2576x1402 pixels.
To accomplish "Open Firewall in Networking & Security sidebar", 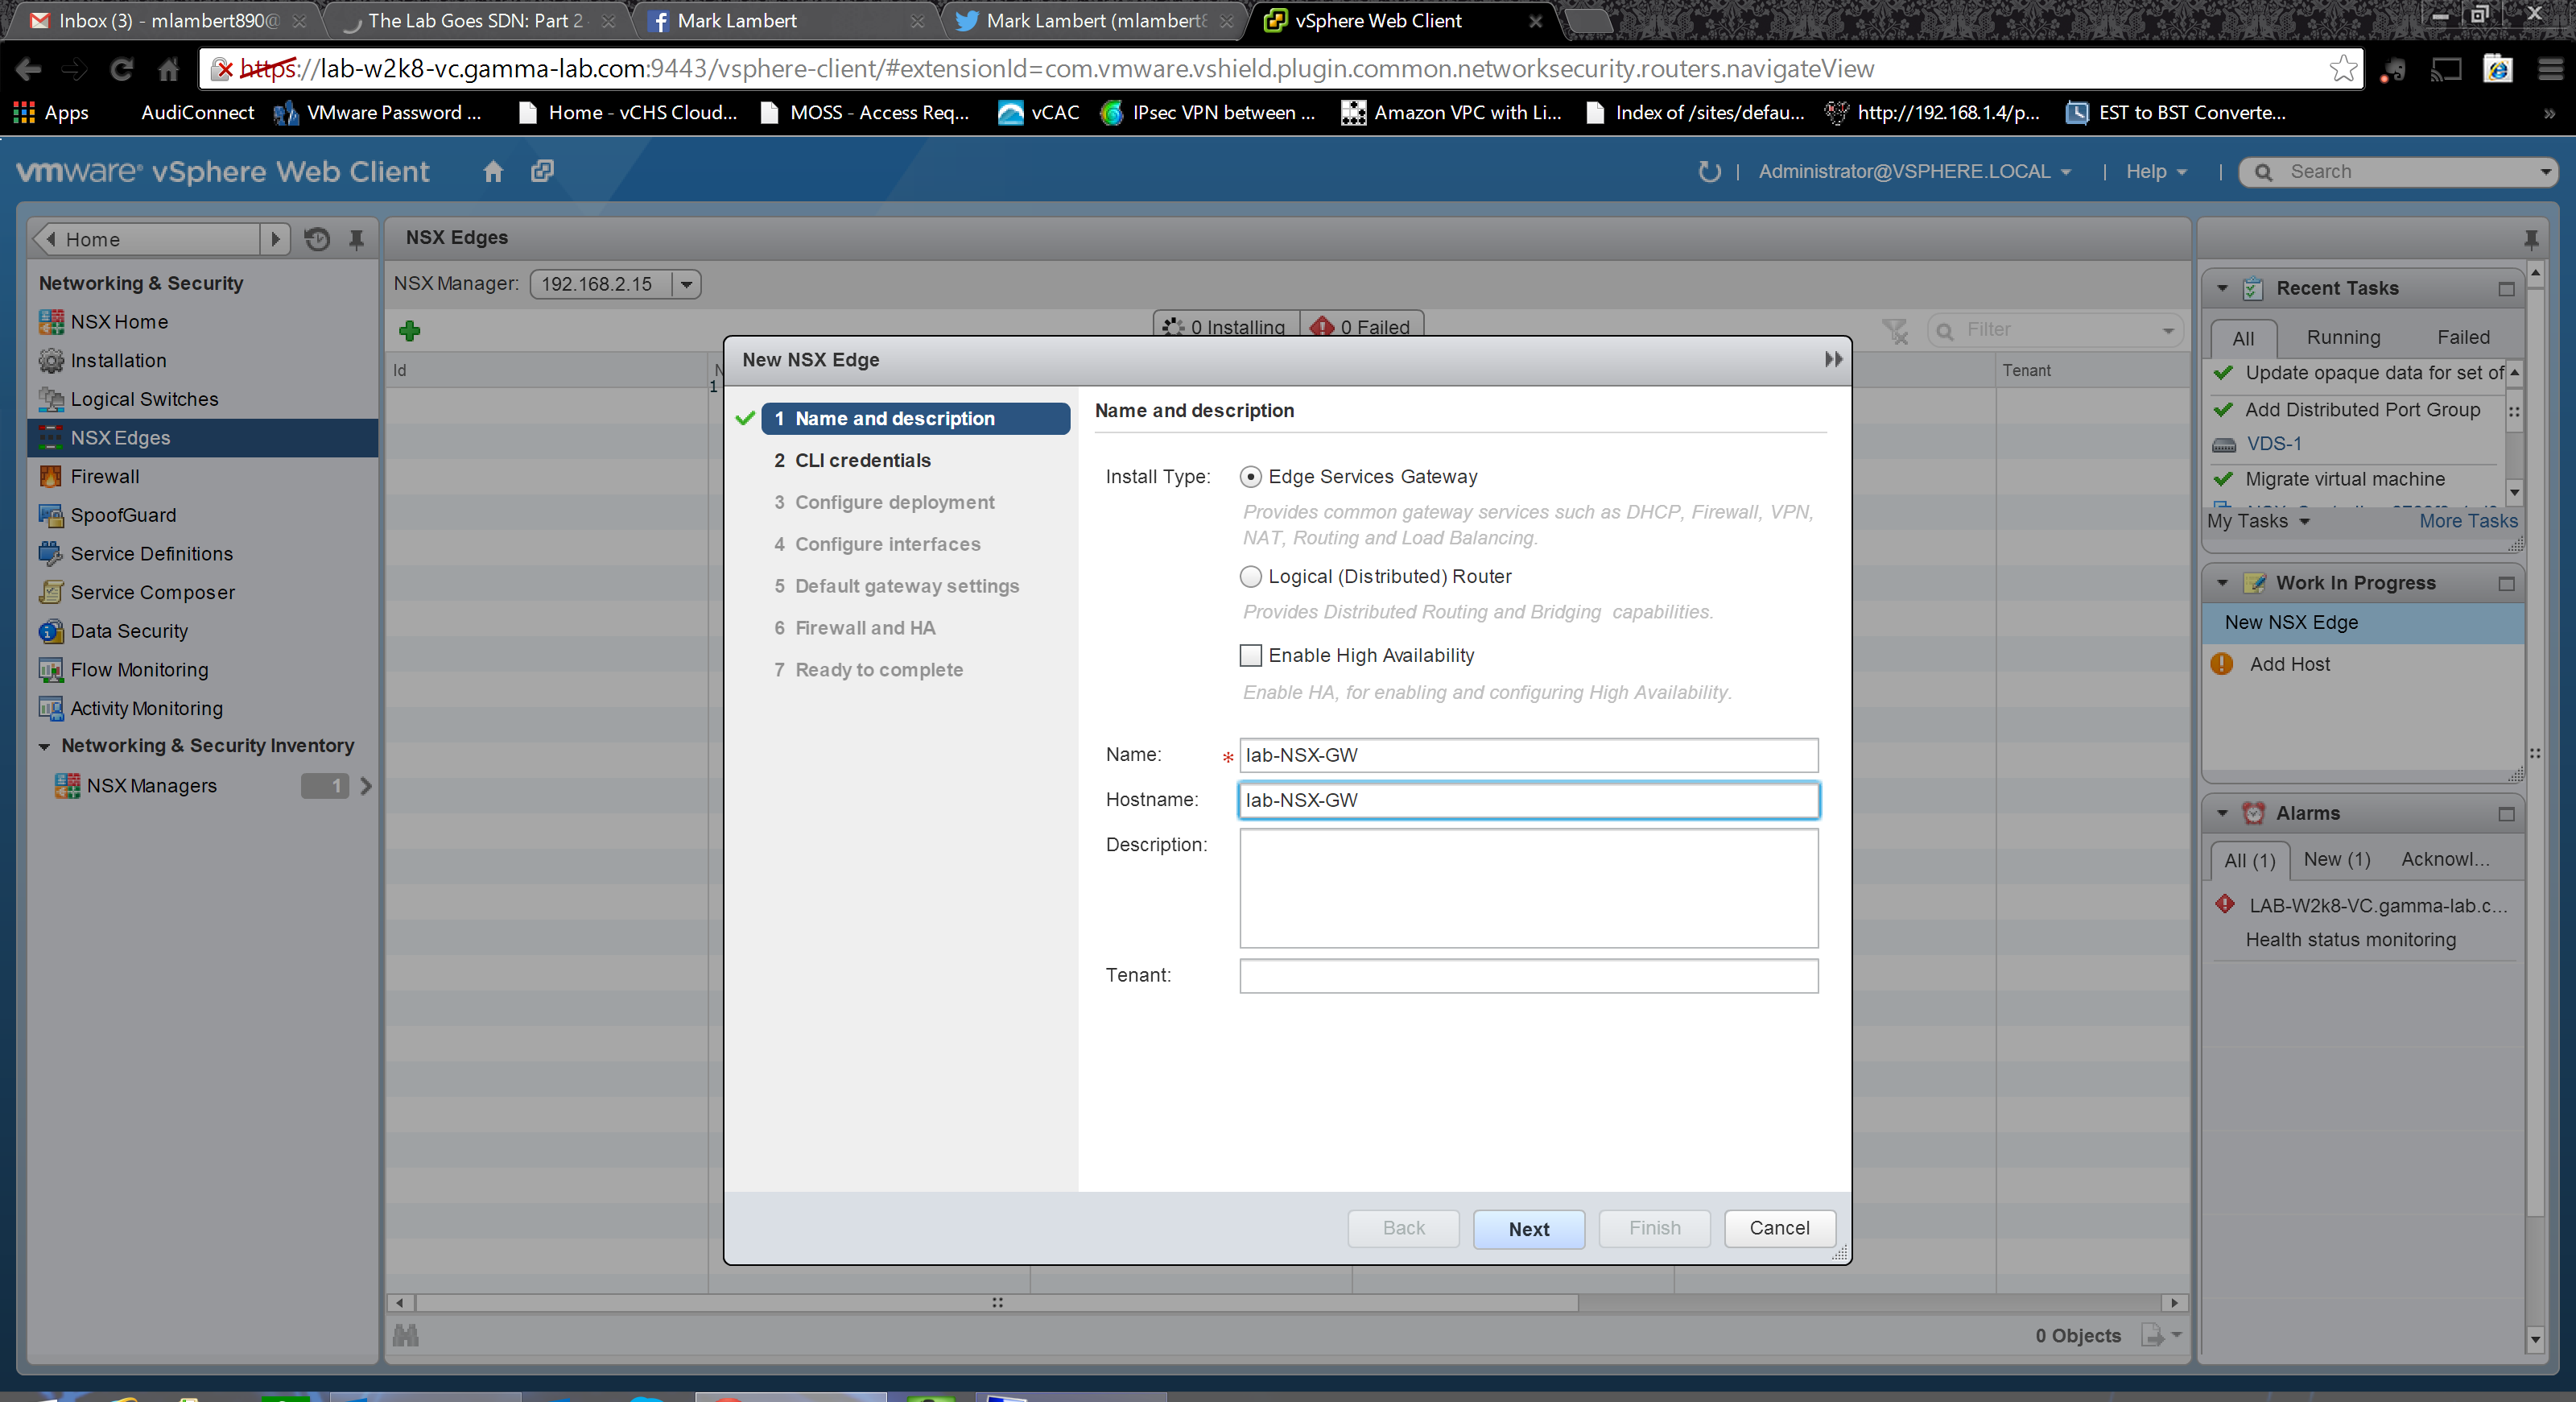I will (x=104, y=477).
